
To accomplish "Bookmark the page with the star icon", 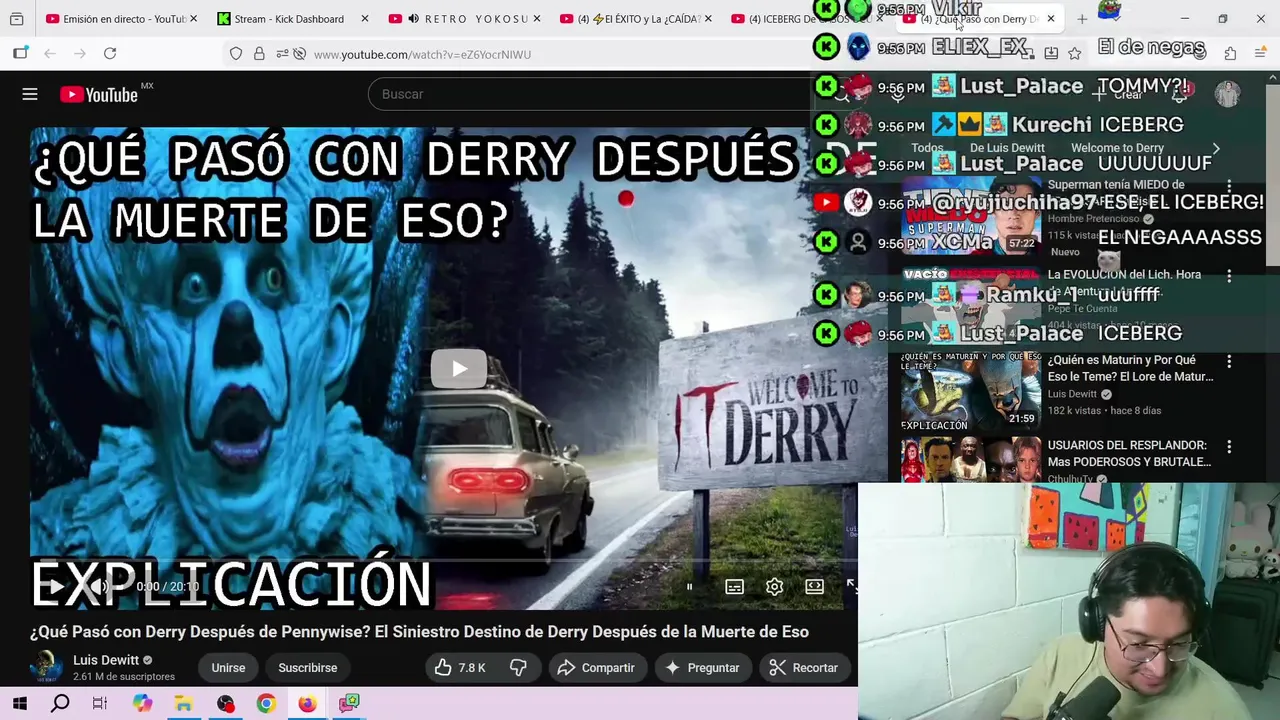I will pos(1074,53).
